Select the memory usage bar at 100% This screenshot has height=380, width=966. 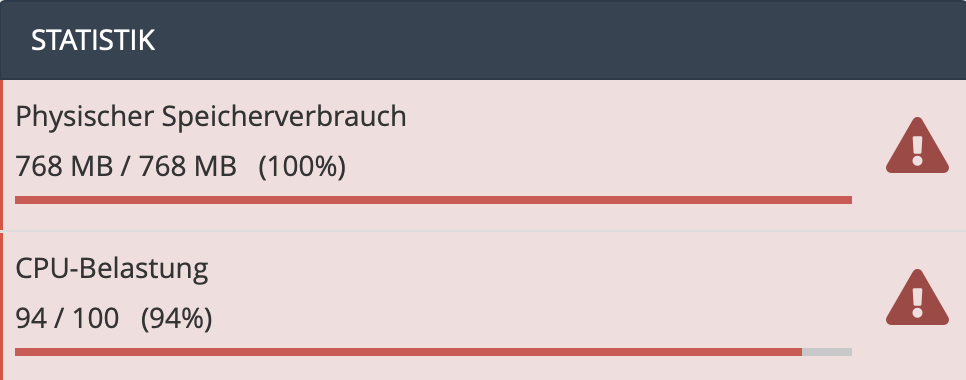pos(433,200)
